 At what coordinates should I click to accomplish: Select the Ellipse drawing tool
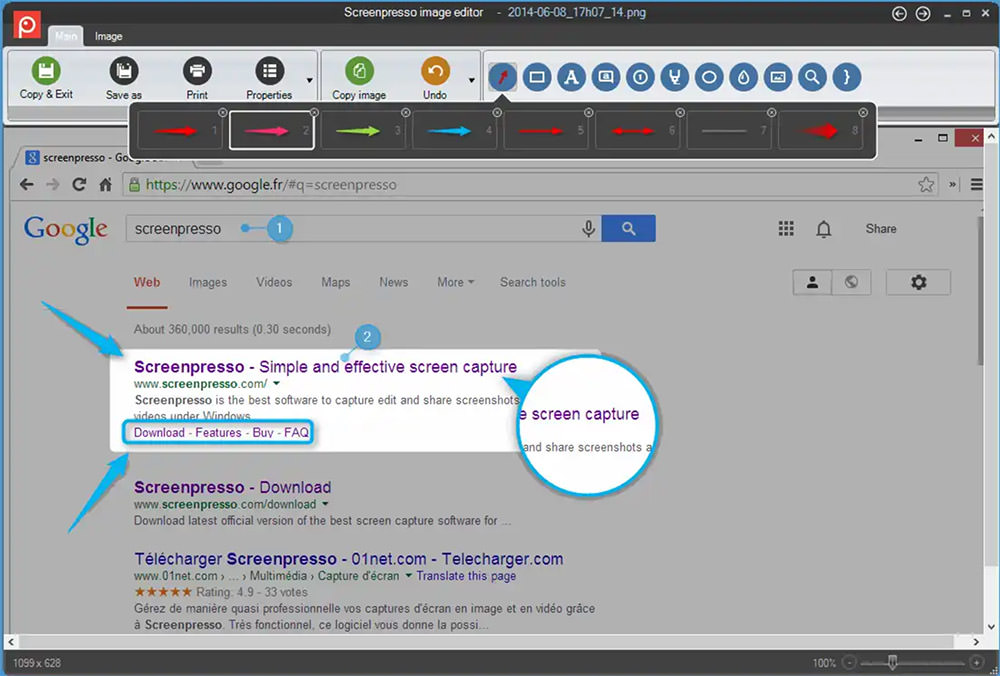(x=708, y=76)
